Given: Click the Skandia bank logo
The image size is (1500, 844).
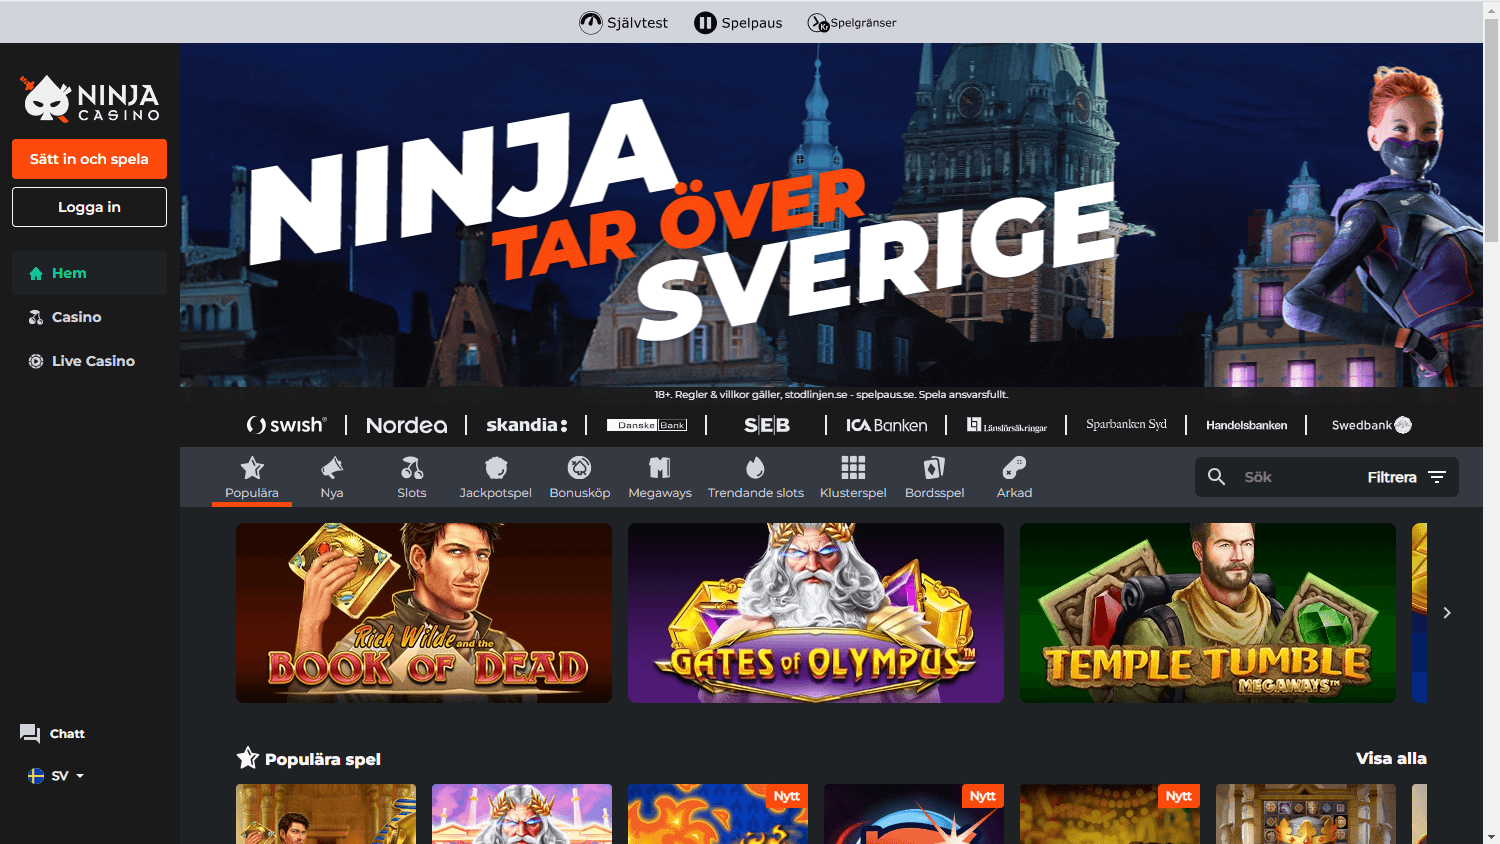Looking at the screenshot, I should click(x=527, y=425).
